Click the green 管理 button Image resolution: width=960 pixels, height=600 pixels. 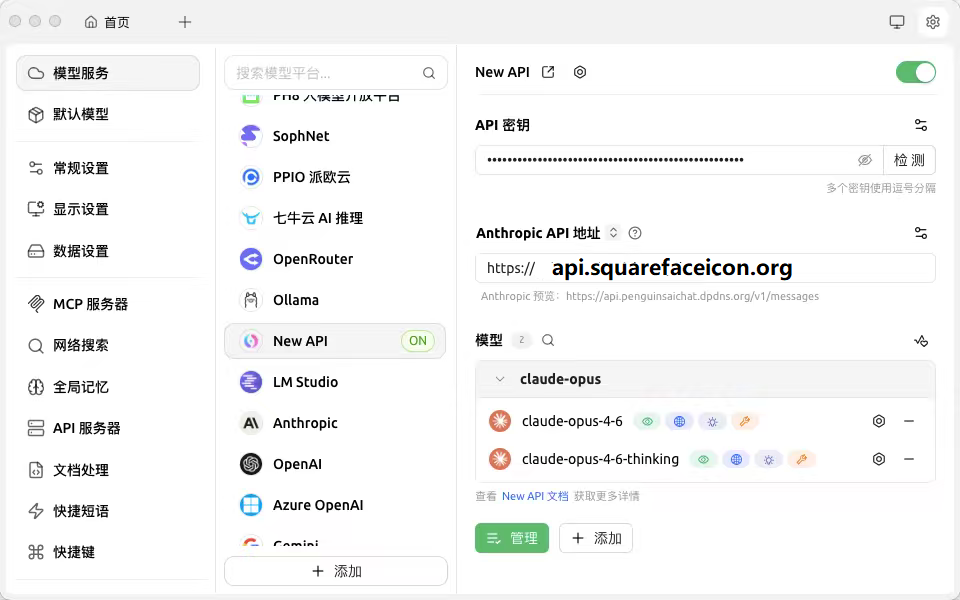pyautogui.click(x=512, y=538)
